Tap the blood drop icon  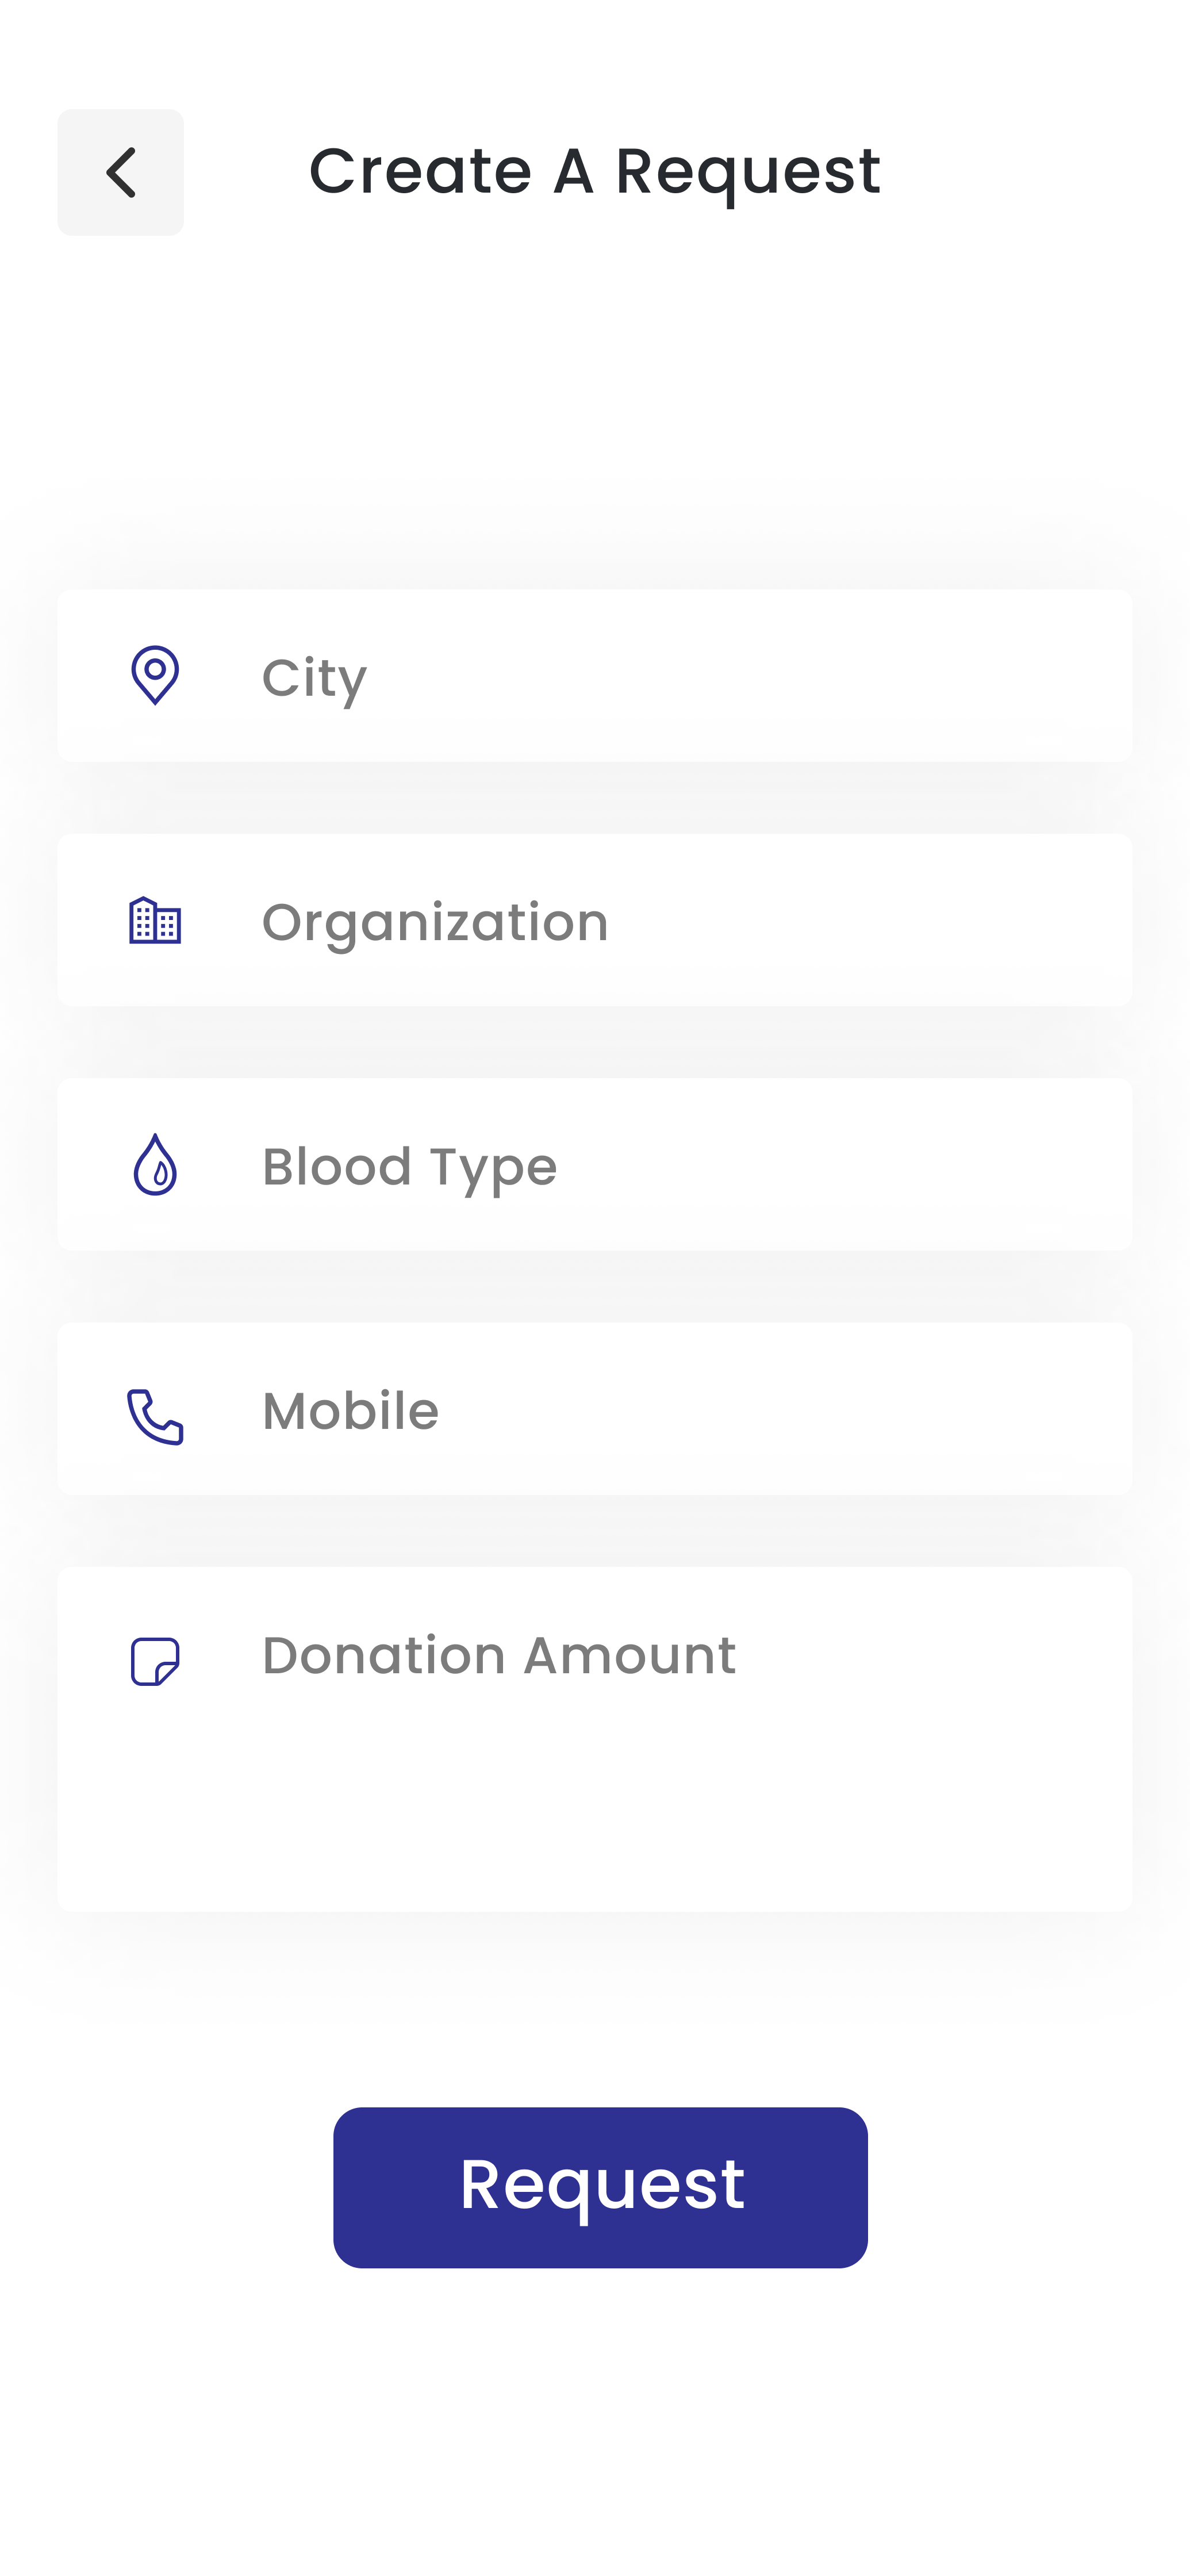coord(155,1164)
